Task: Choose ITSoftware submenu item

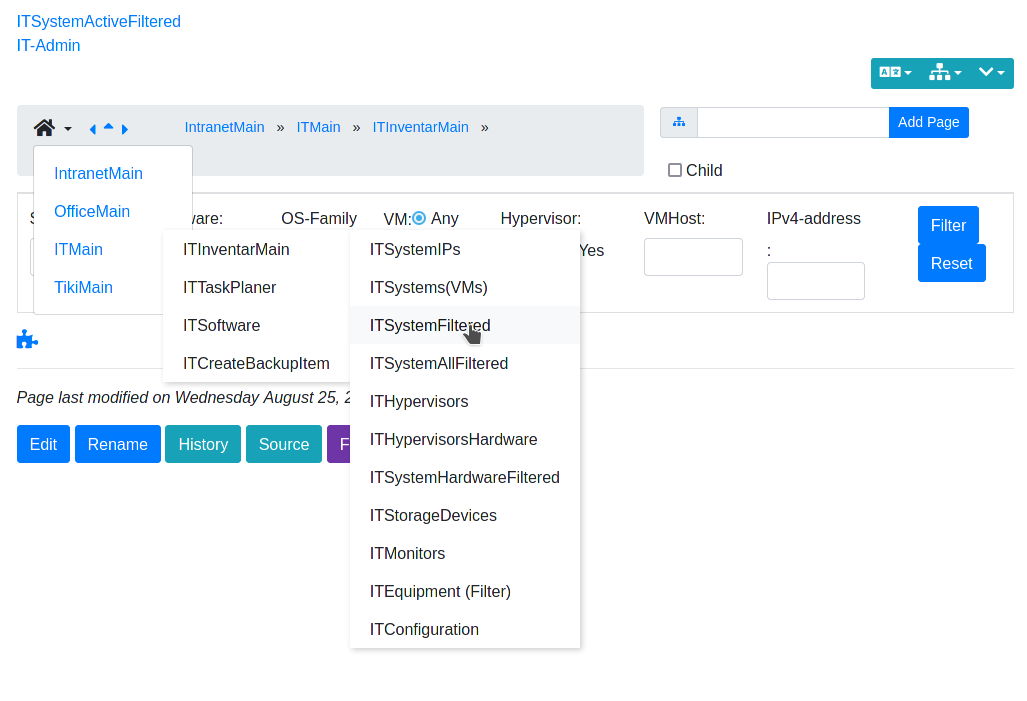Action: 257,326
